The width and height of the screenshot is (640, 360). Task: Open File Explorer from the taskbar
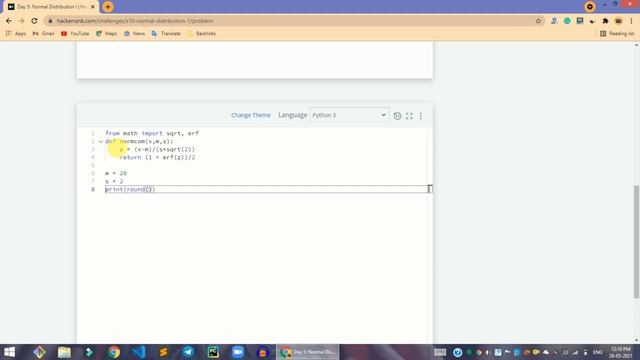pos(64,352)
